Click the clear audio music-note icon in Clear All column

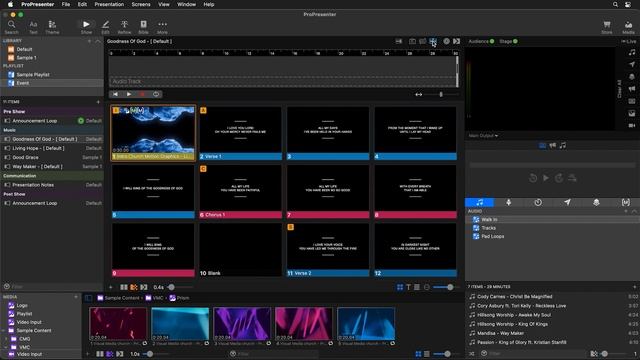point(632,52)
